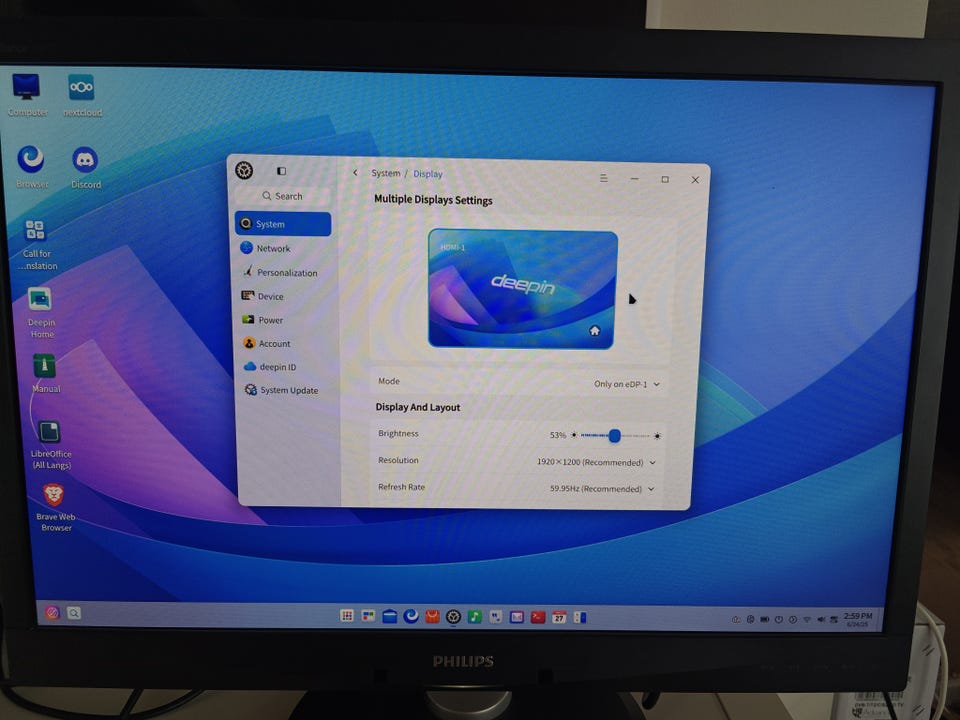
Task: Open the multitasking view dock icon
Action: 368,616
